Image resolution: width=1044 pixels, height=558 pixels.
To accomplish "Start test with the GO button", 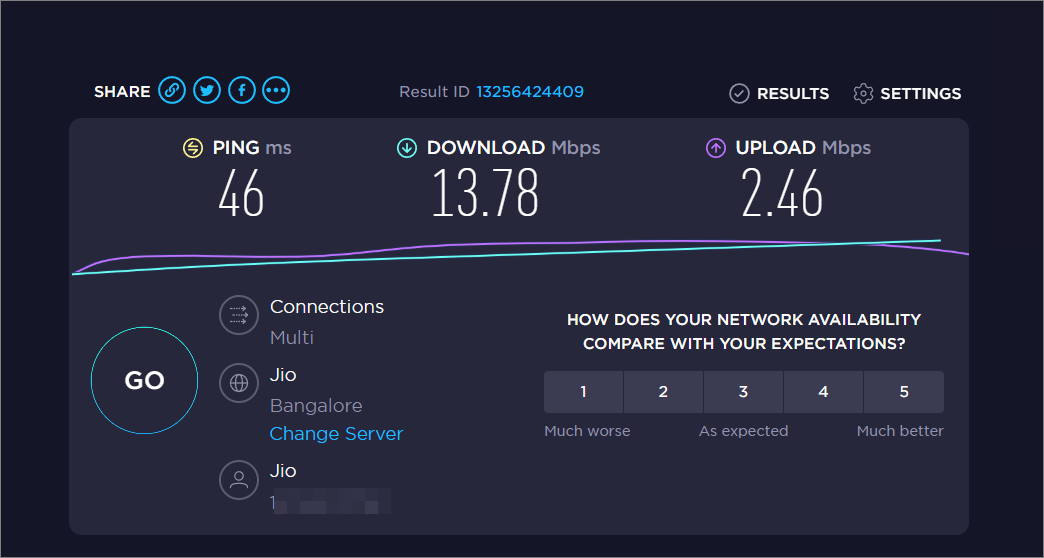I will [144, 380].
